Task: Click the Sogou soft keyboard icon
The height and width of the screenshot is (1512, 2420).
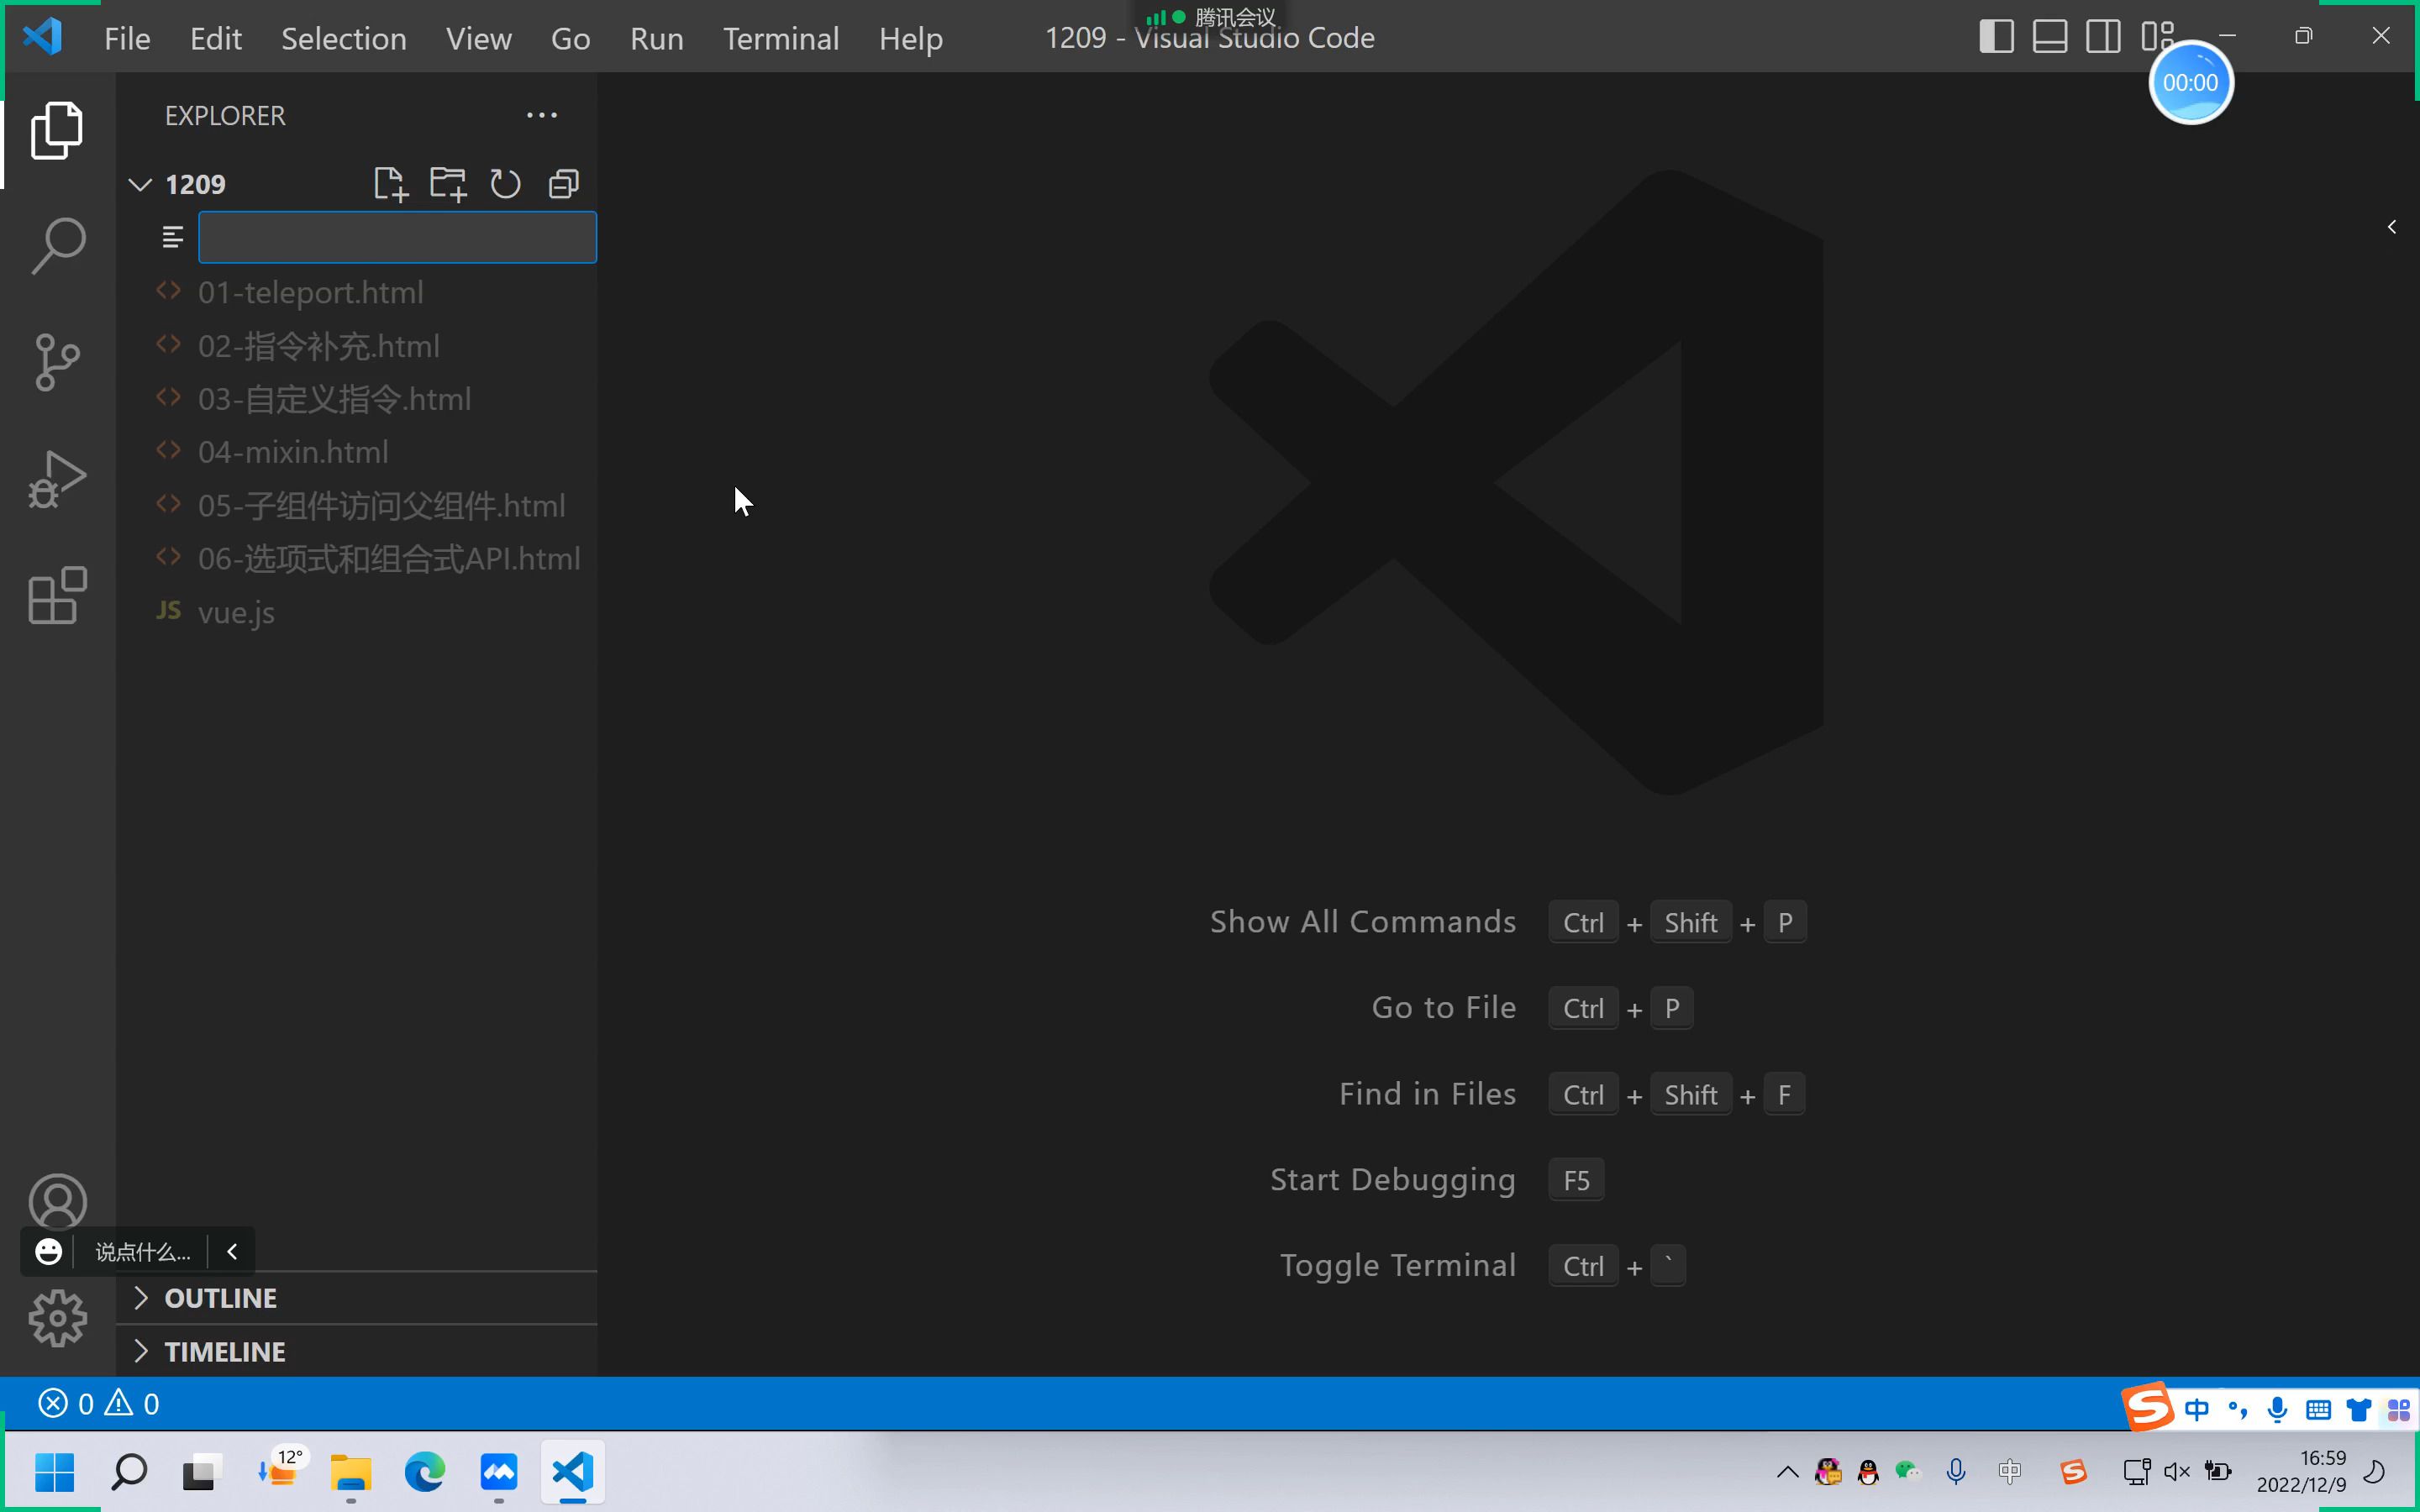Action: pyautogui.click(x=2318, y=1410)
